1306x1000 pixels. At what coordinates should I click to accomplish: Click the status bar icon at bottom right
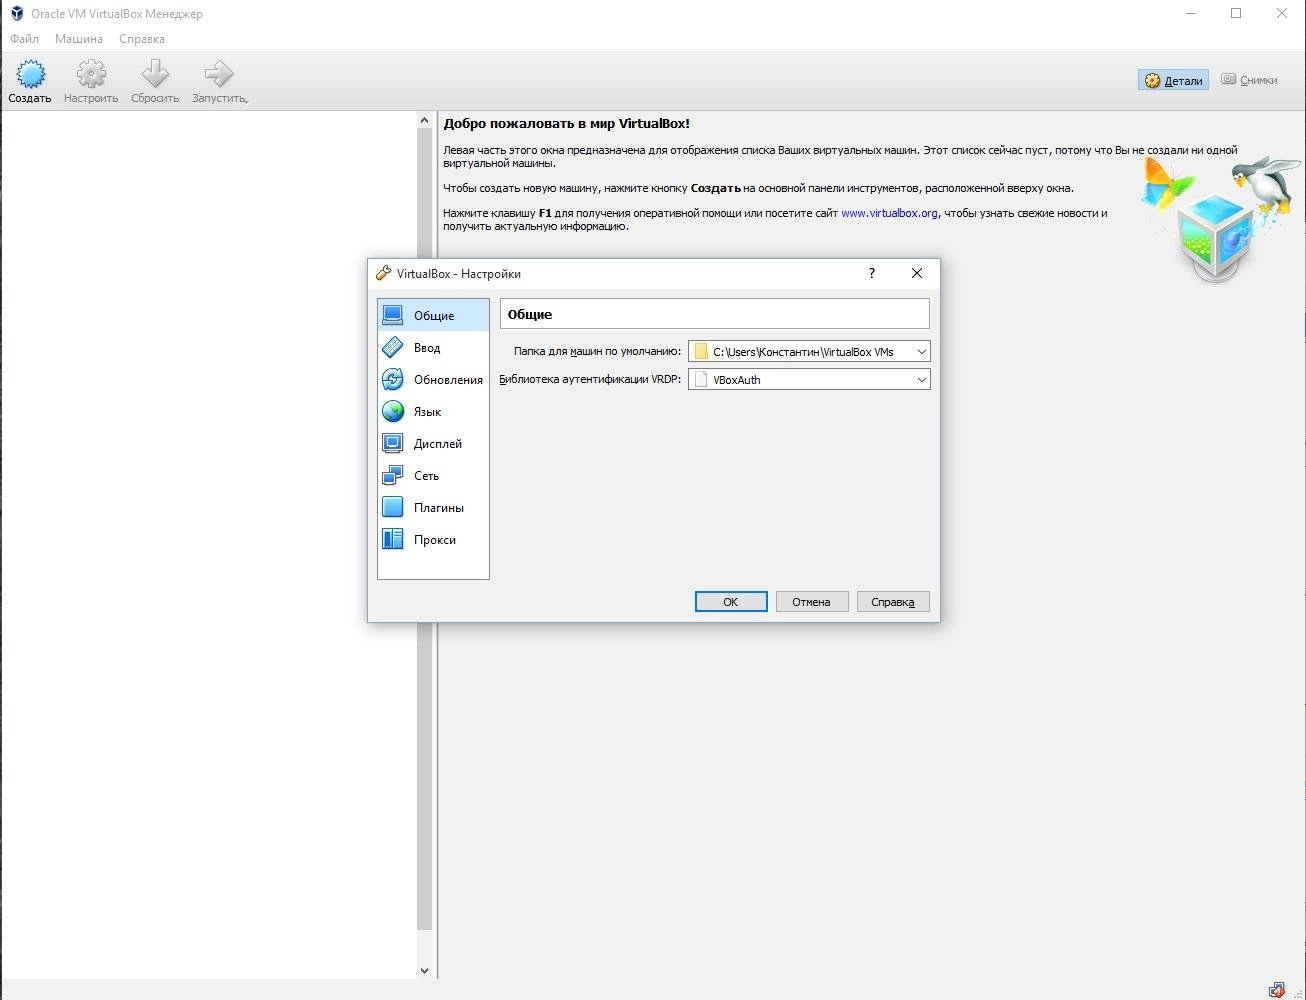click(1278, 990)
